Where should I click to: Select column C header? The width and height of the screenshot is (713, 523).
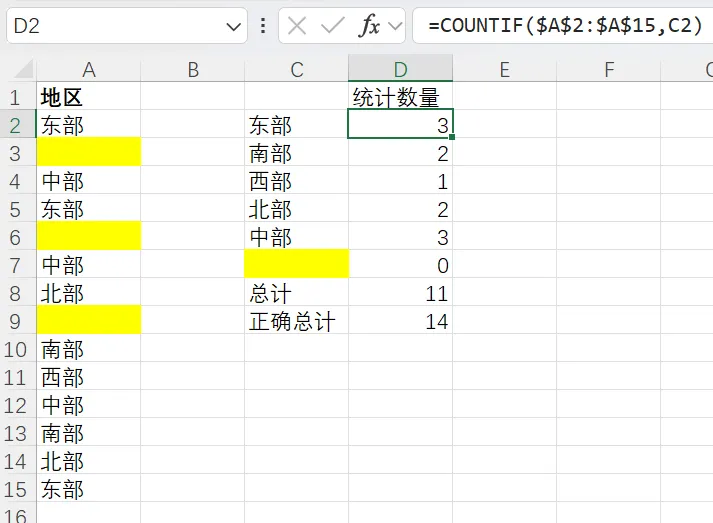pos(296,70)
